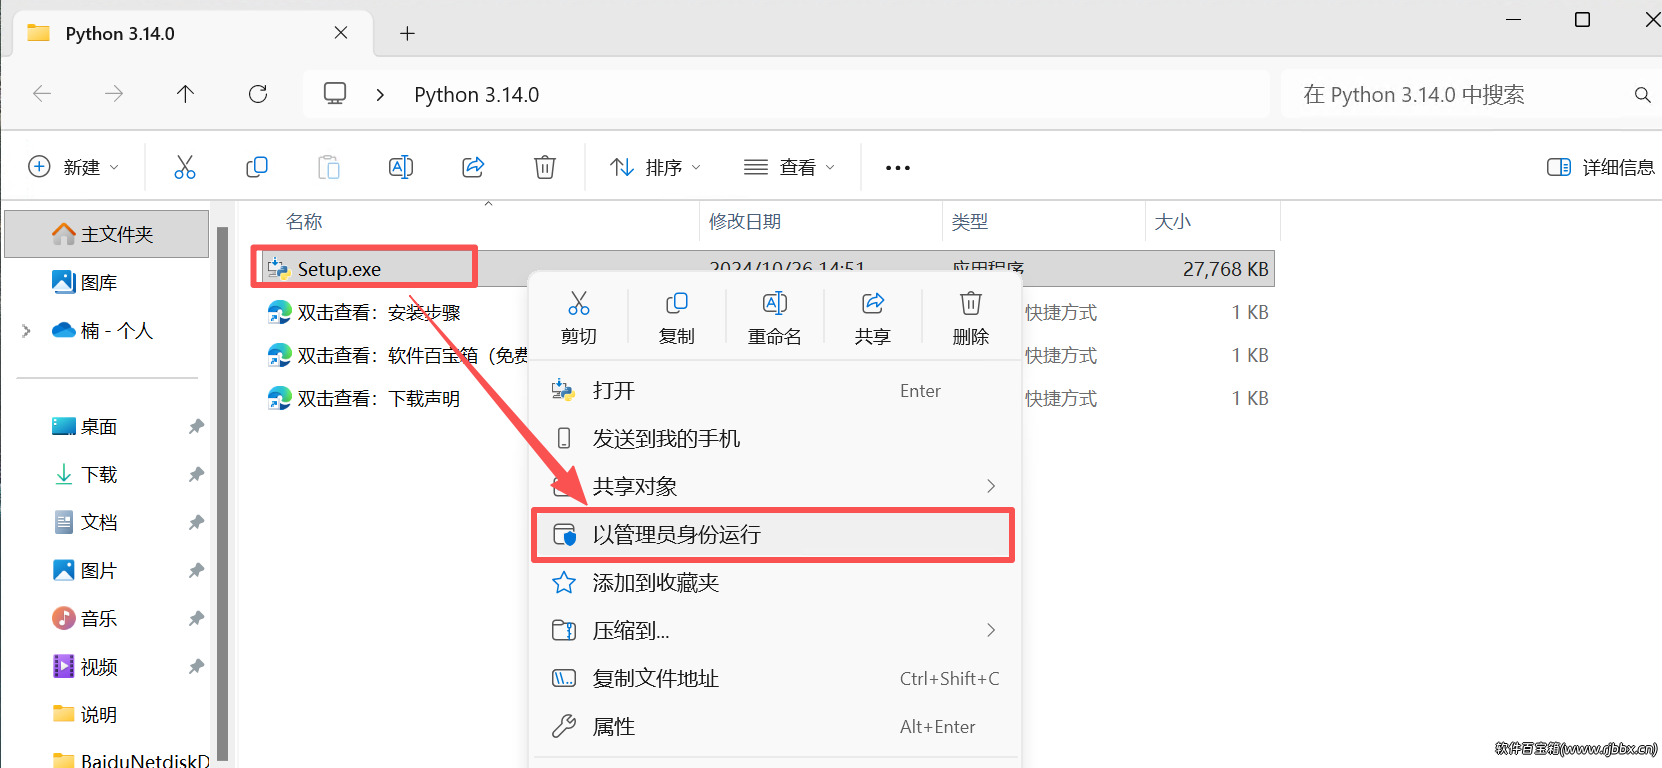Choose 添加到收藏夹 menu entry
Viewport: 1662px width, 768px height.
(x=775, y=583)
